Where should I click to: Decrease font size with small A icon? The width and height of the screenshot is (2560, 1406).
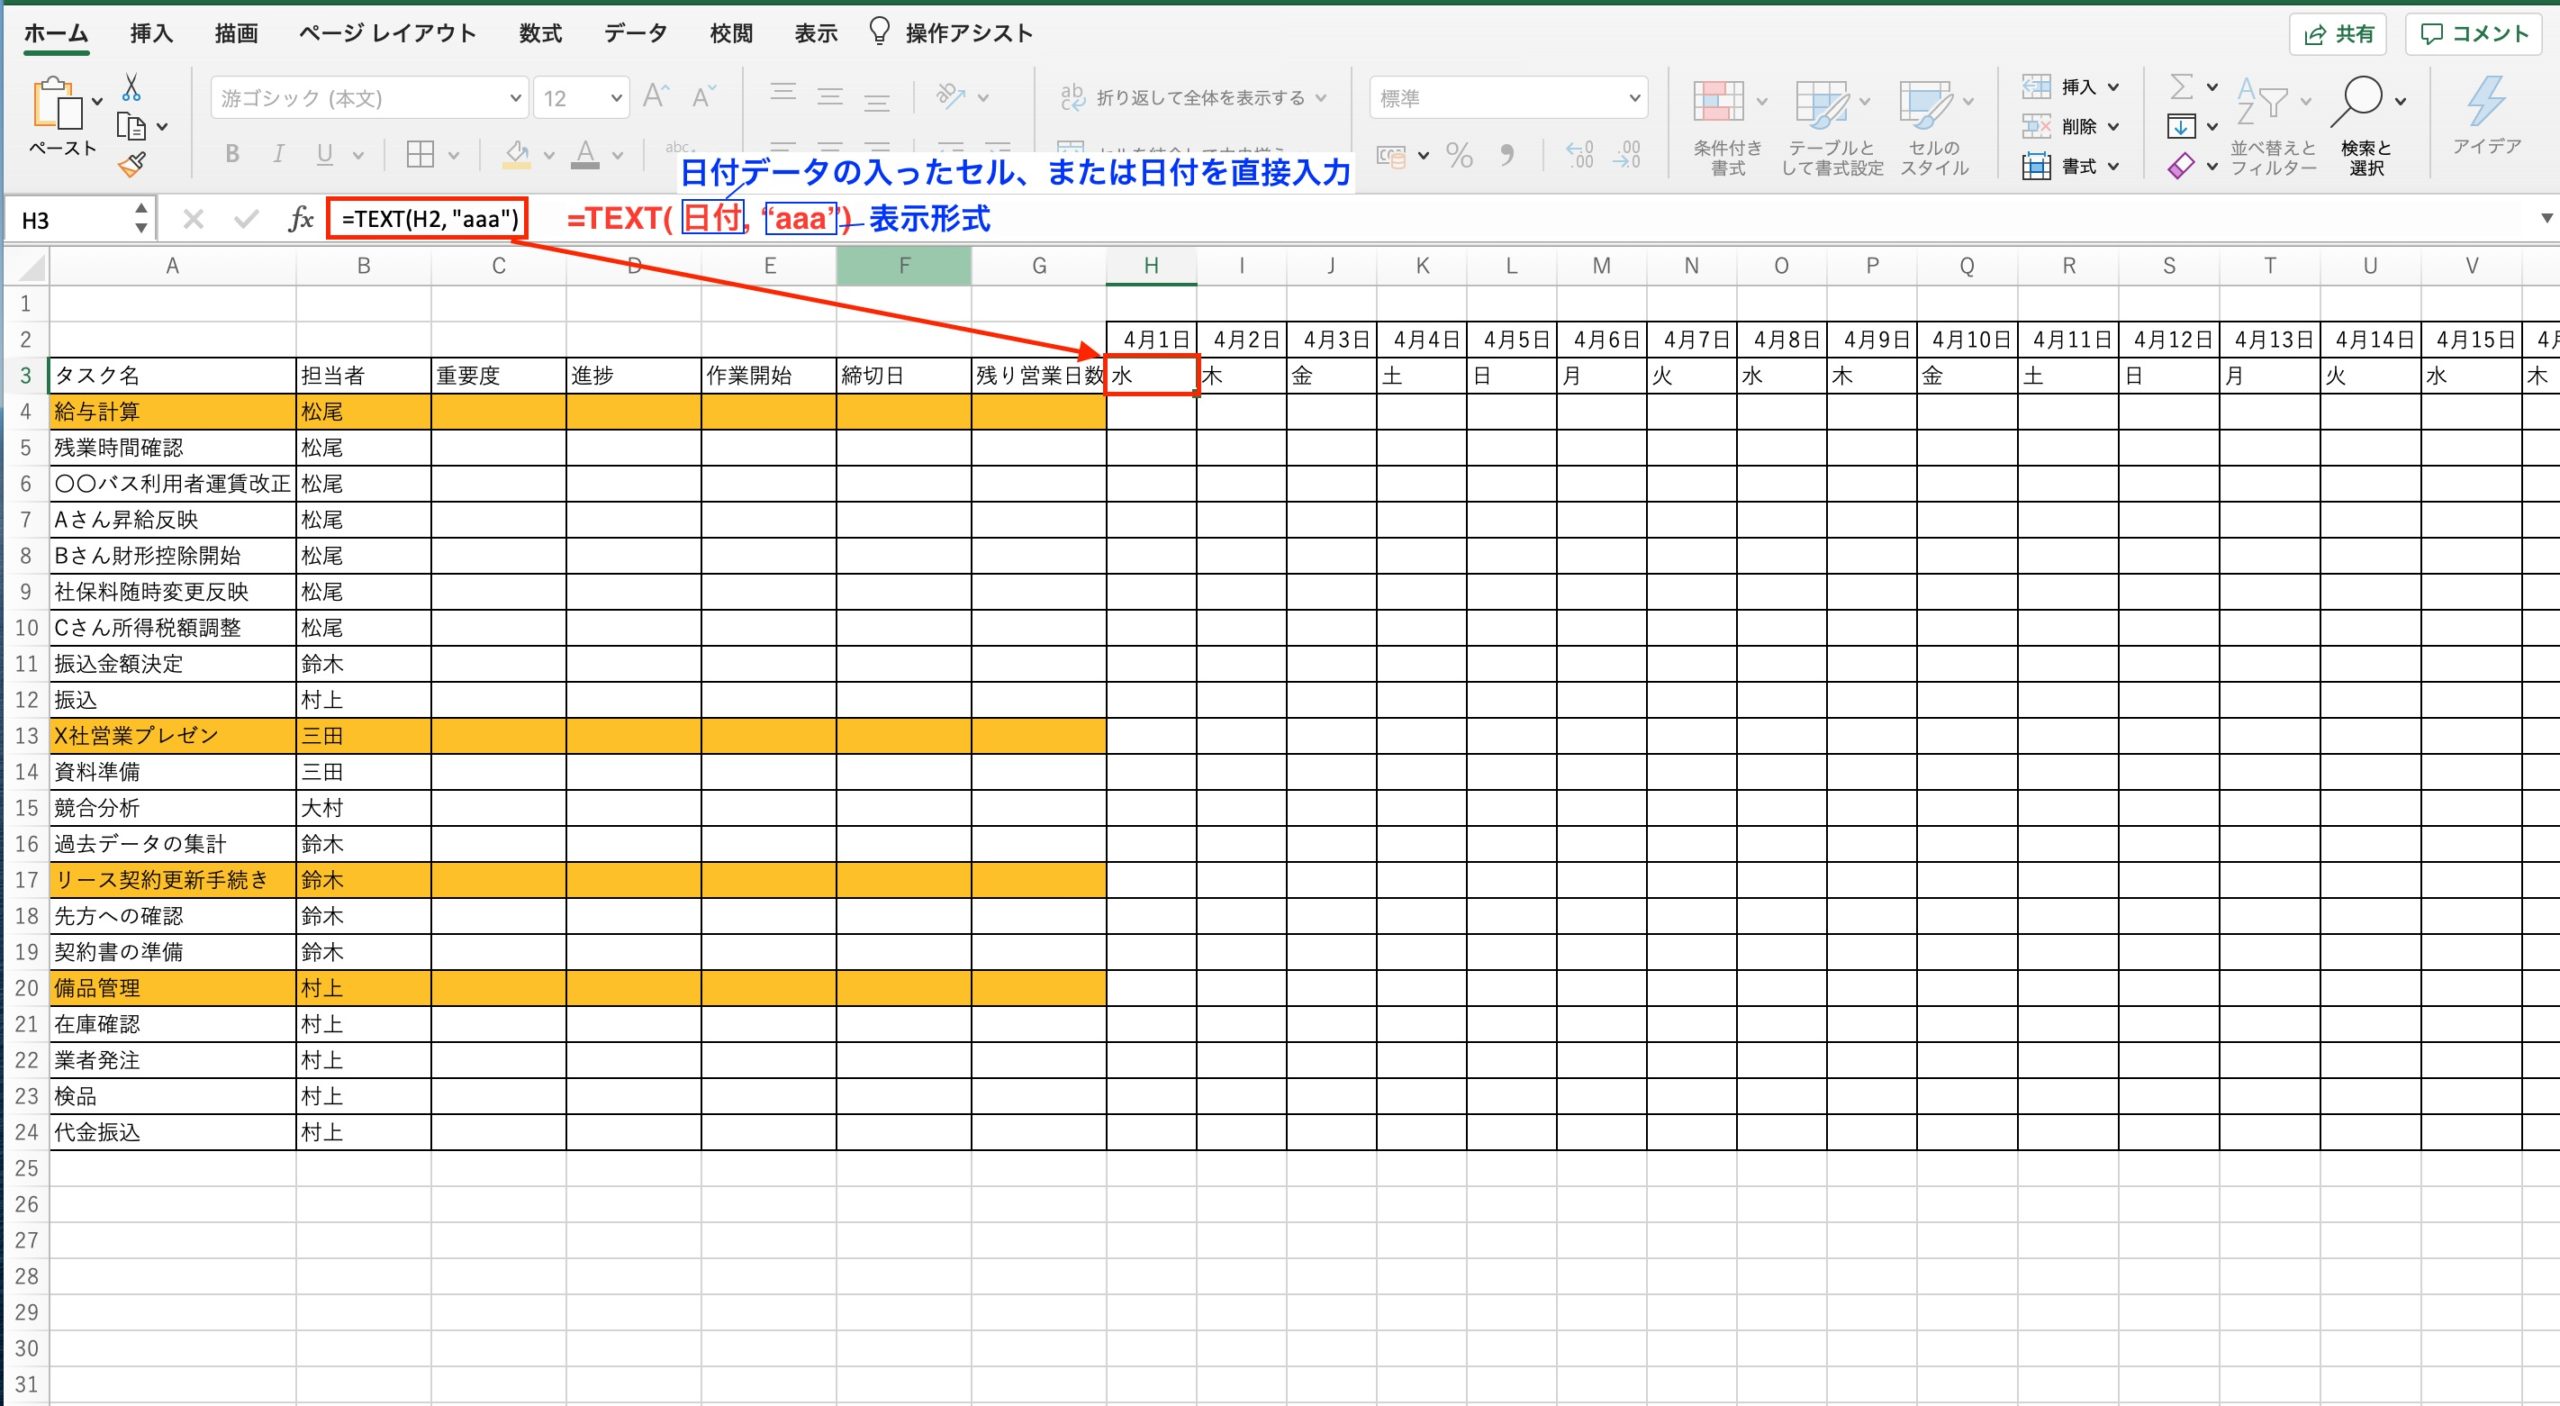pos(704,96)
